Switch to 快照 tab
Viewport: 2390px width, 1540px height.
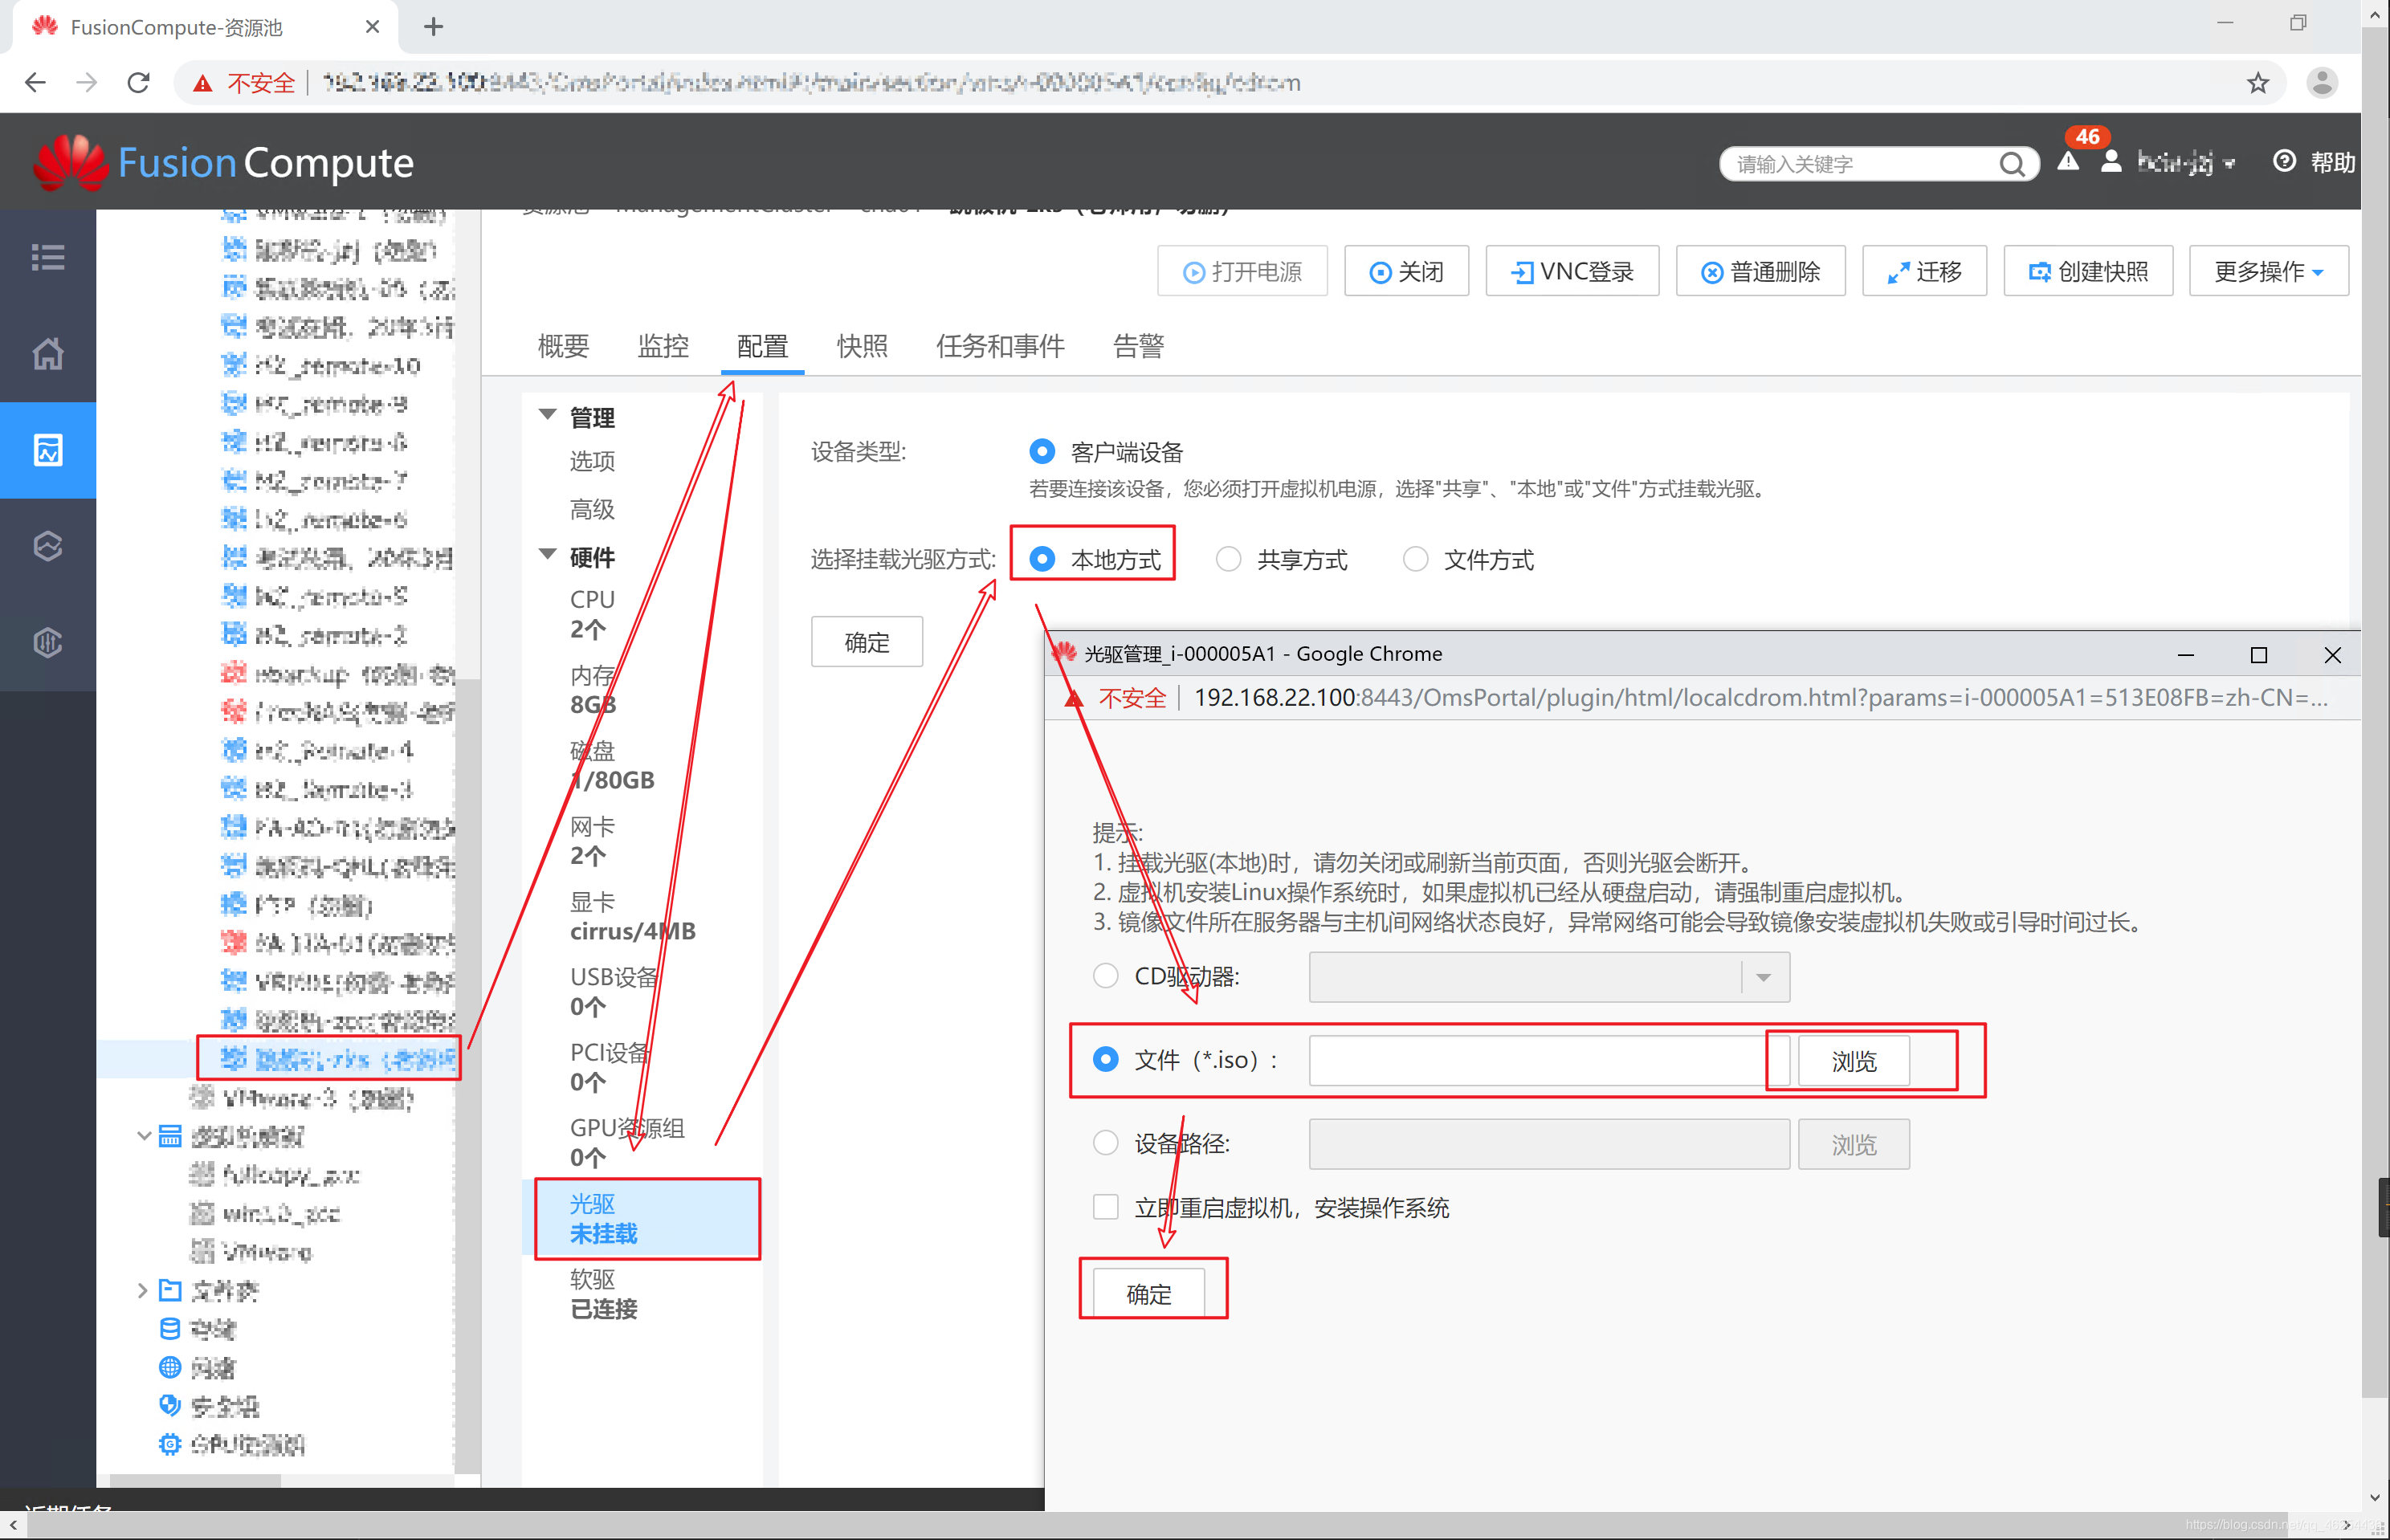[862, 346]
